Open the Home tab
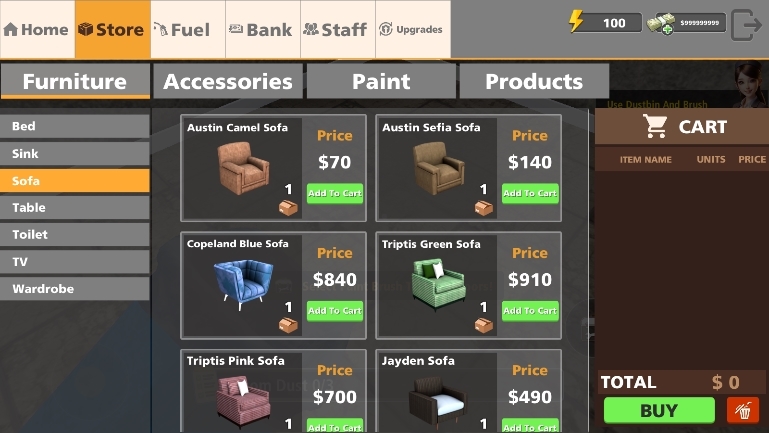Viewport: 769px width, 433px height. (37, 29)
